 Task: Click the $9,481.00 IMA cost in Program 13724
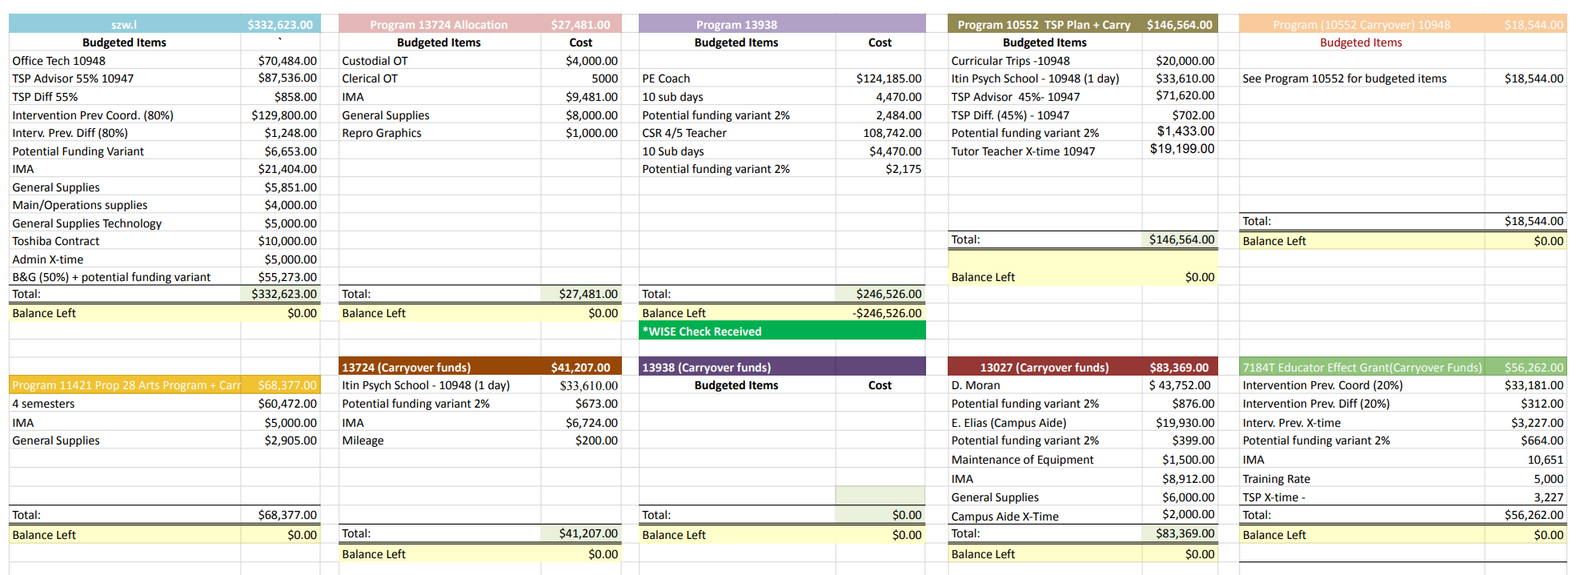coord(581,97)
